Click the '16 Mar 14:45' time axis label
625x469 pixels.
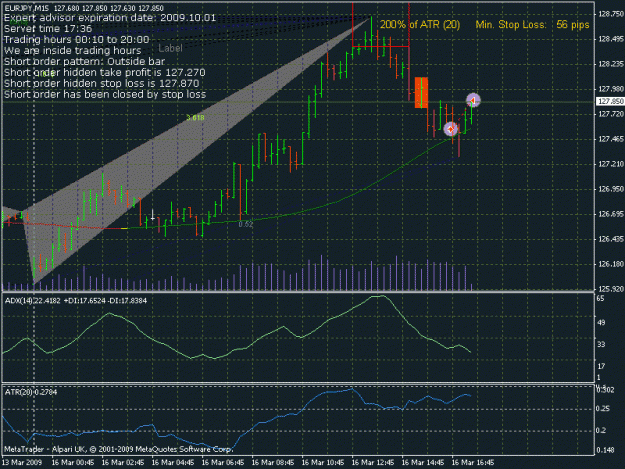point(423,463)
